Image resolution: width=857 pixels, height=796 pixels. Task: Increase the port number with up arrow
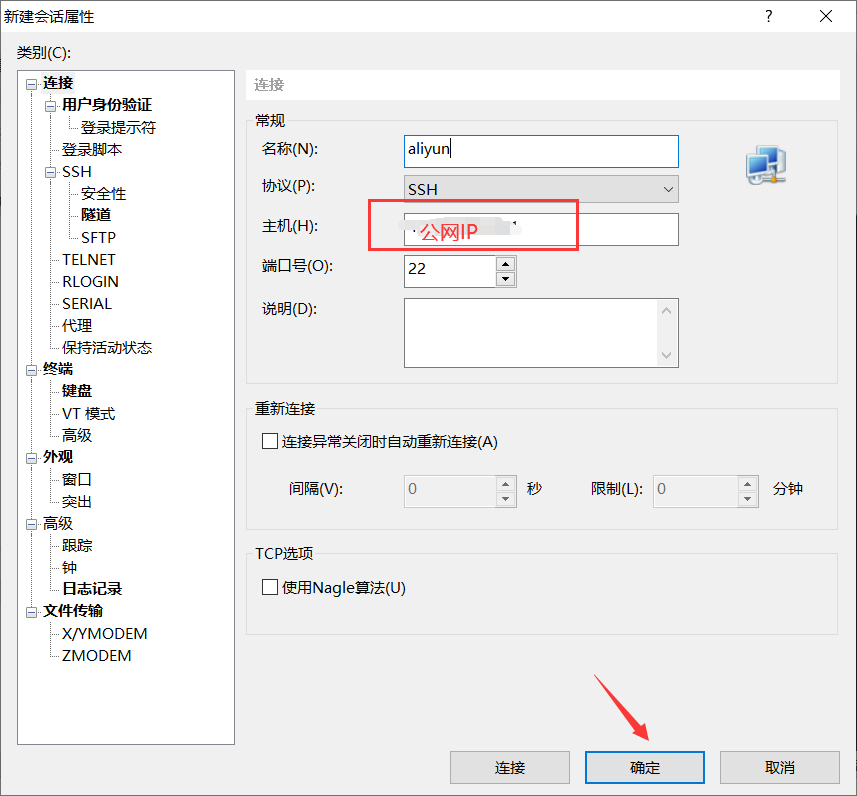pyautogui.click(x=507, y=264)
